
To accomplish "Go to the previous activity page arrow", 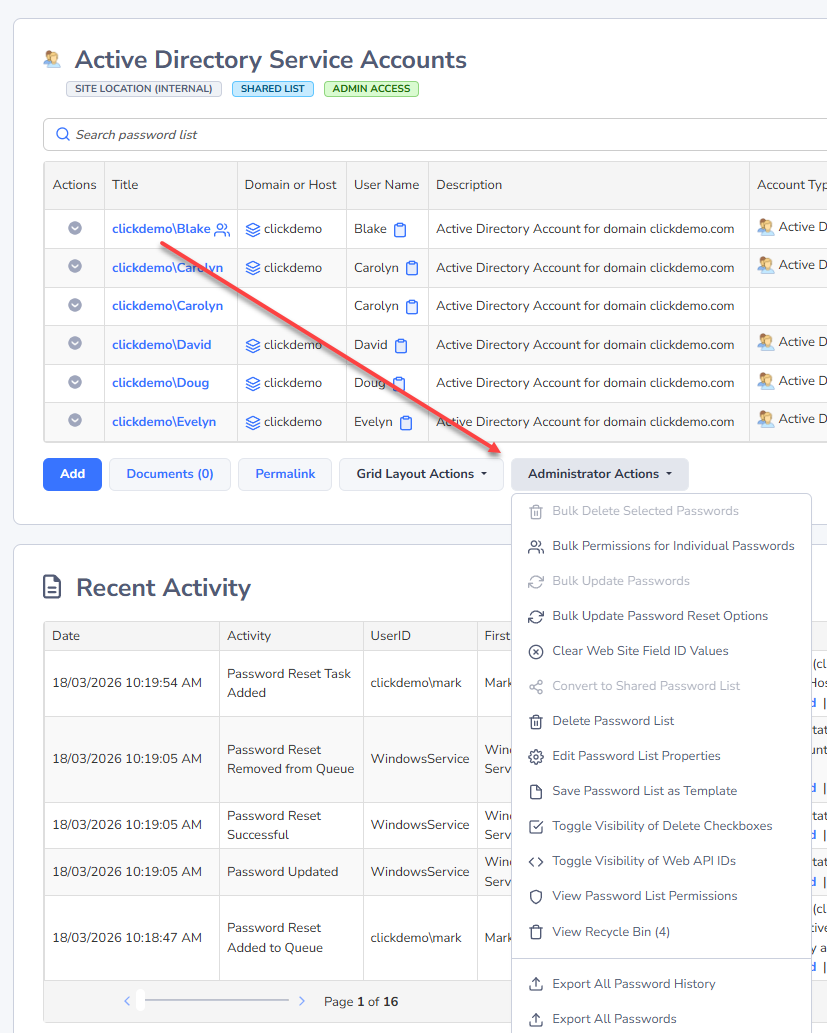I will 127,1001.
